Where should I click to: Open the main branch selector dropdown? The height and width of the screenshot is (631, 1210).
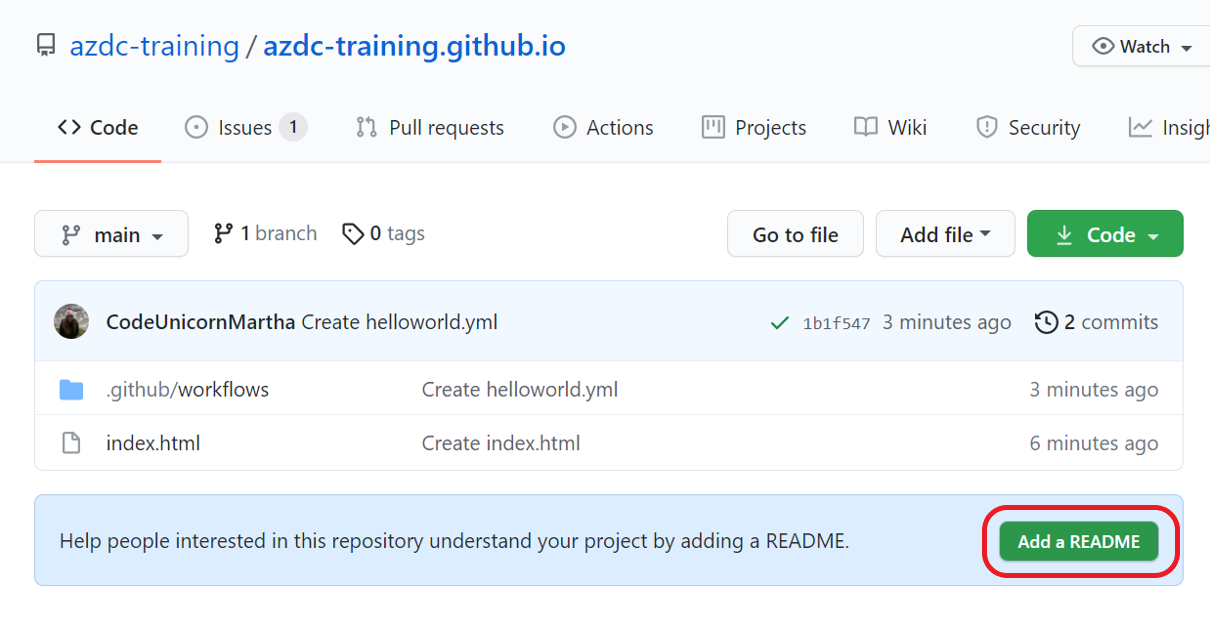(111, 233)
